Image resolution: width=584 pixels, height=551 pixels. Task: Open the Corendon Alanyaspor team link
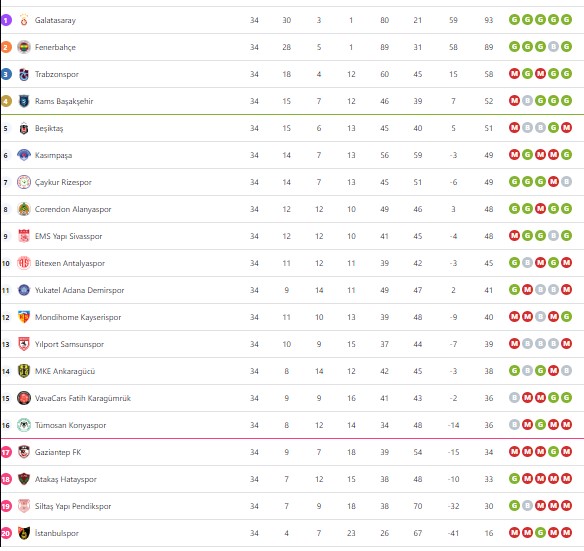click(73, 209)
